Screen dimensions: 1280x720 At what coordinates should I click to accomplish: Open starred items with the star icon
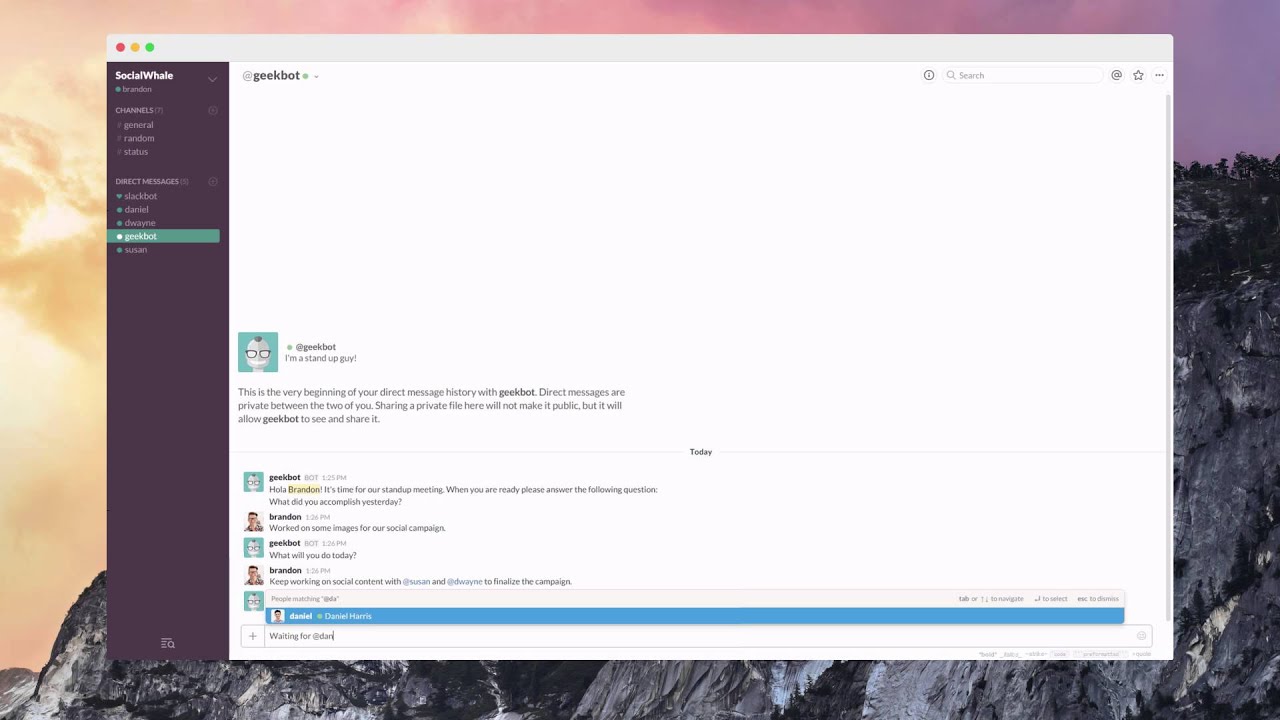(x=1138, y=75)
